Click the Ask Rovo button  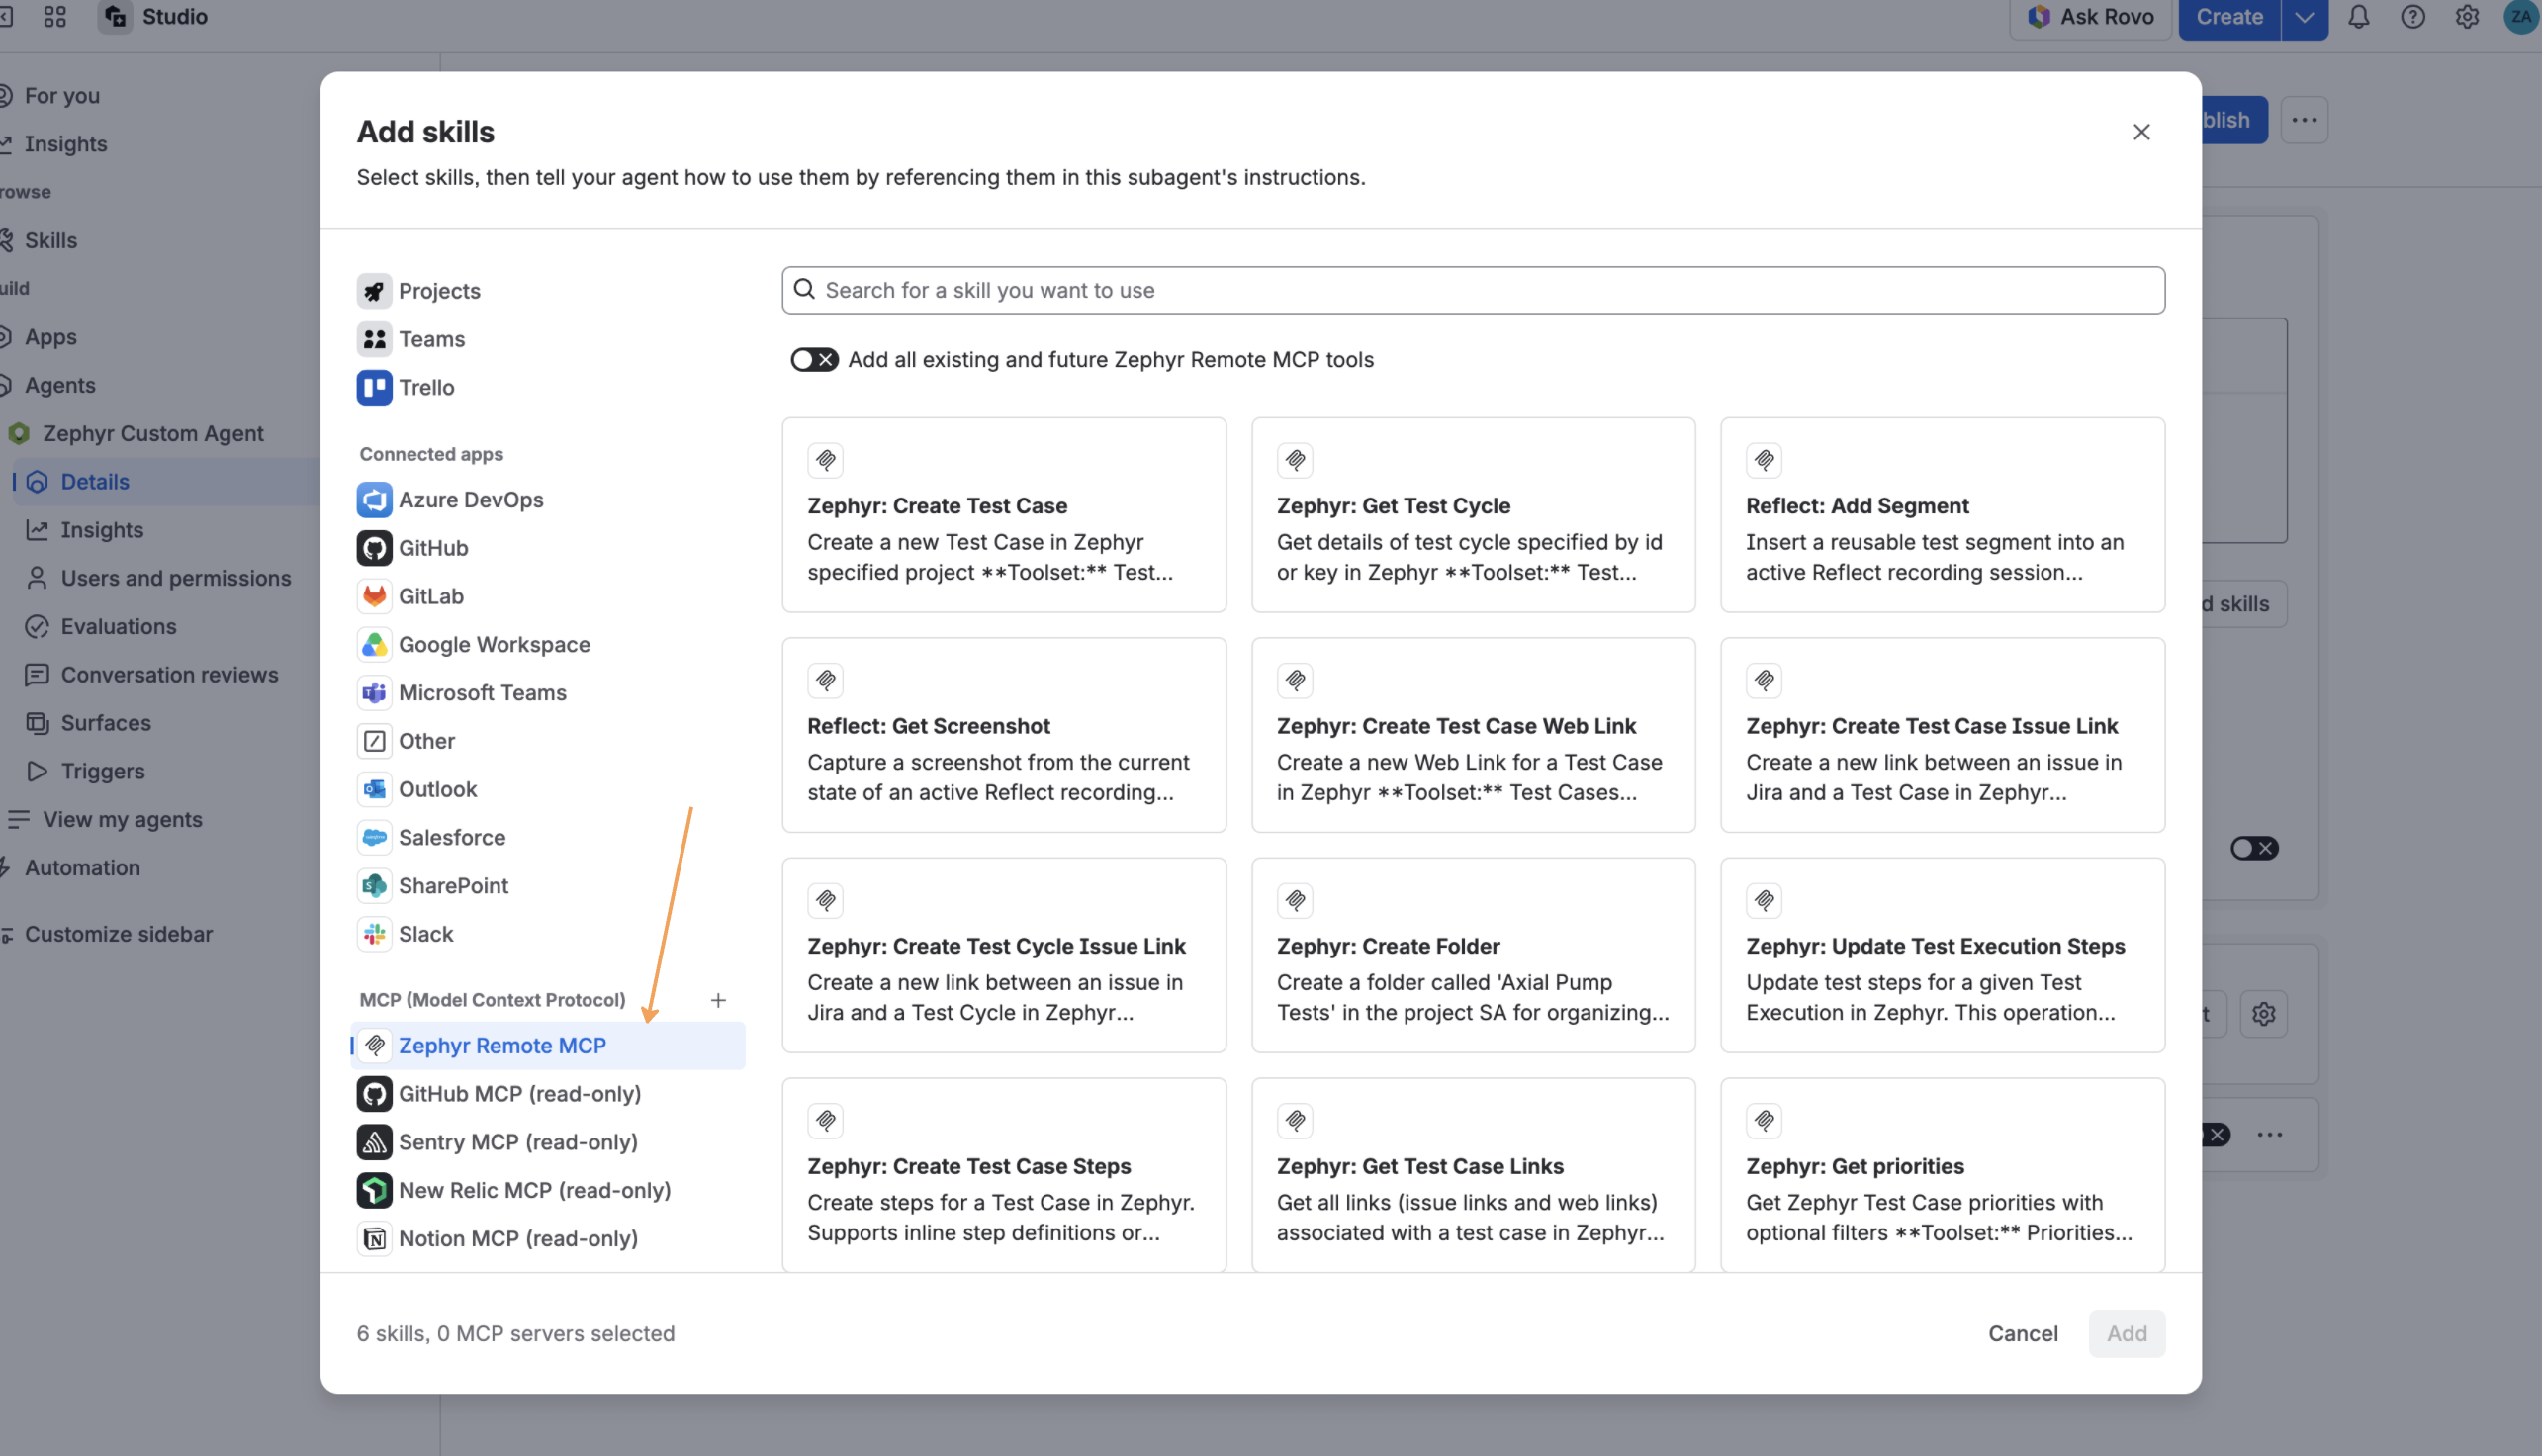coord(2089,17)
